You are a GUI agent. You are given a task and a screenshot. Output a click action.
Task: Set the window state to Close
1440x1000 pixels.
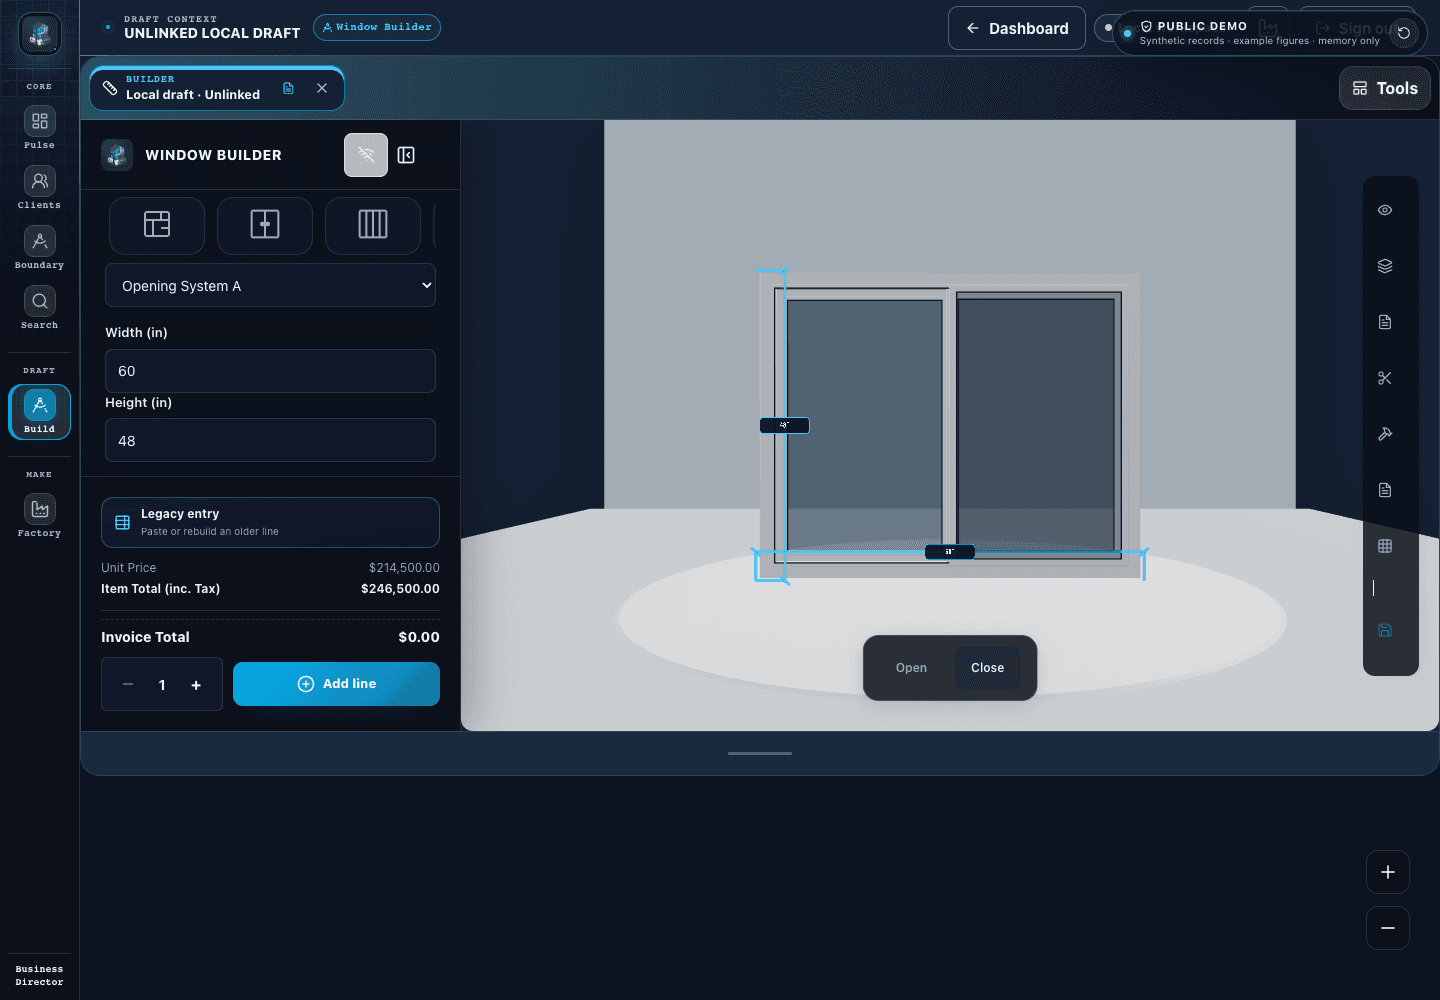click(987, 668)
